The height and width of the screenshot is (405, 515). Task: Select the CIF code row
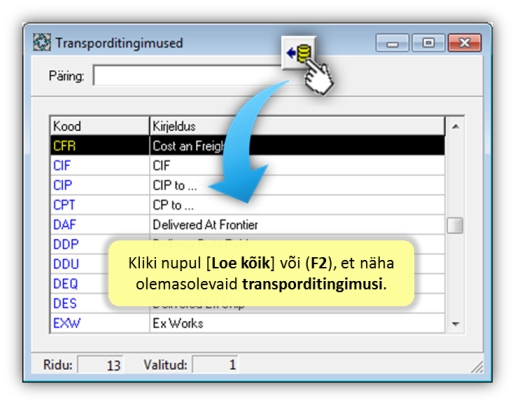[x=247, y=165]
